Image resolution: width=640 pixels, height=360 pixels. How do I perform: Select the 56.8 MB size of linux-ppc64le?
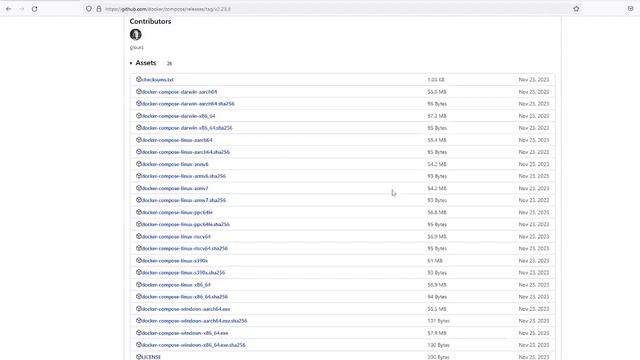pos(437,212)
